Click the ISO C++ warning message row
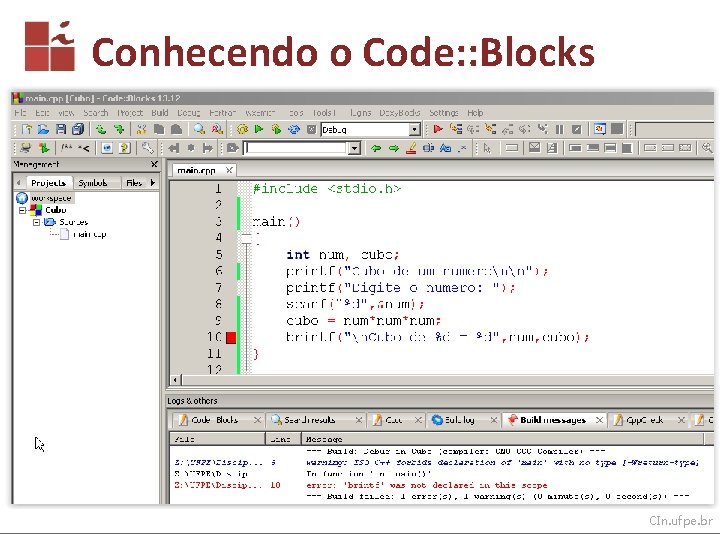 436,463
